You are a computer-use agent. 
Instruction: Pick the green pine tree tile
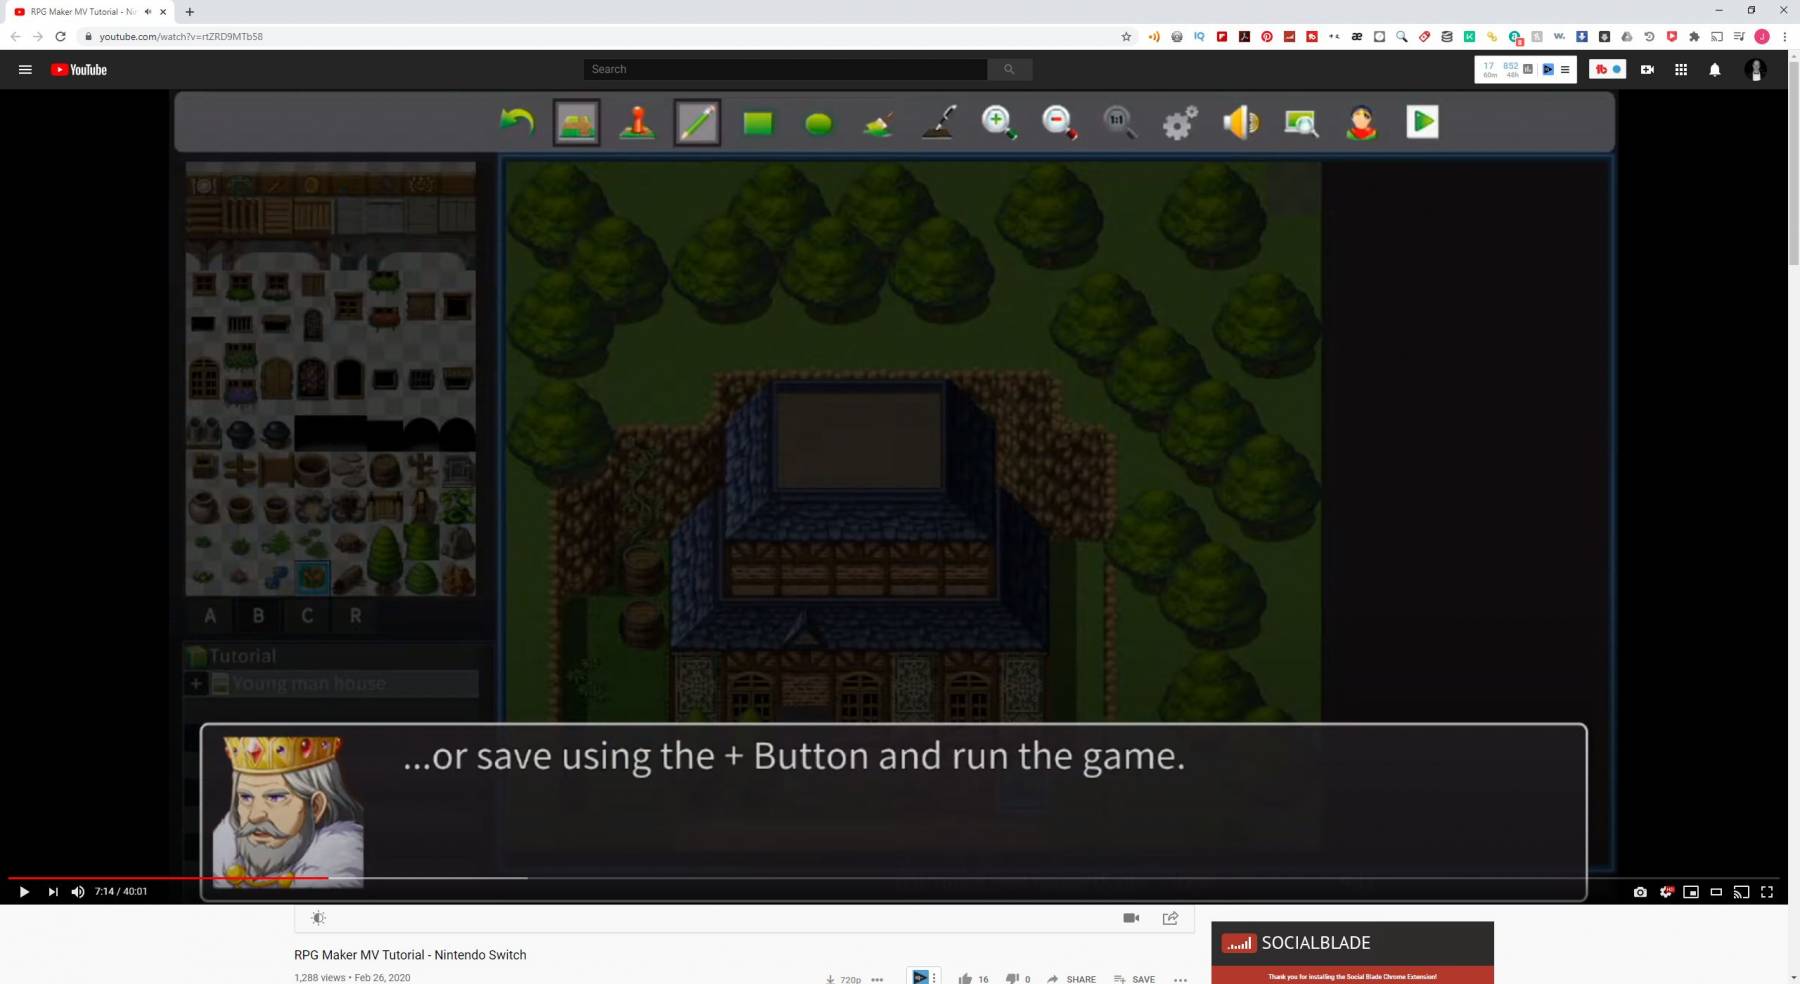coord(385,557)
